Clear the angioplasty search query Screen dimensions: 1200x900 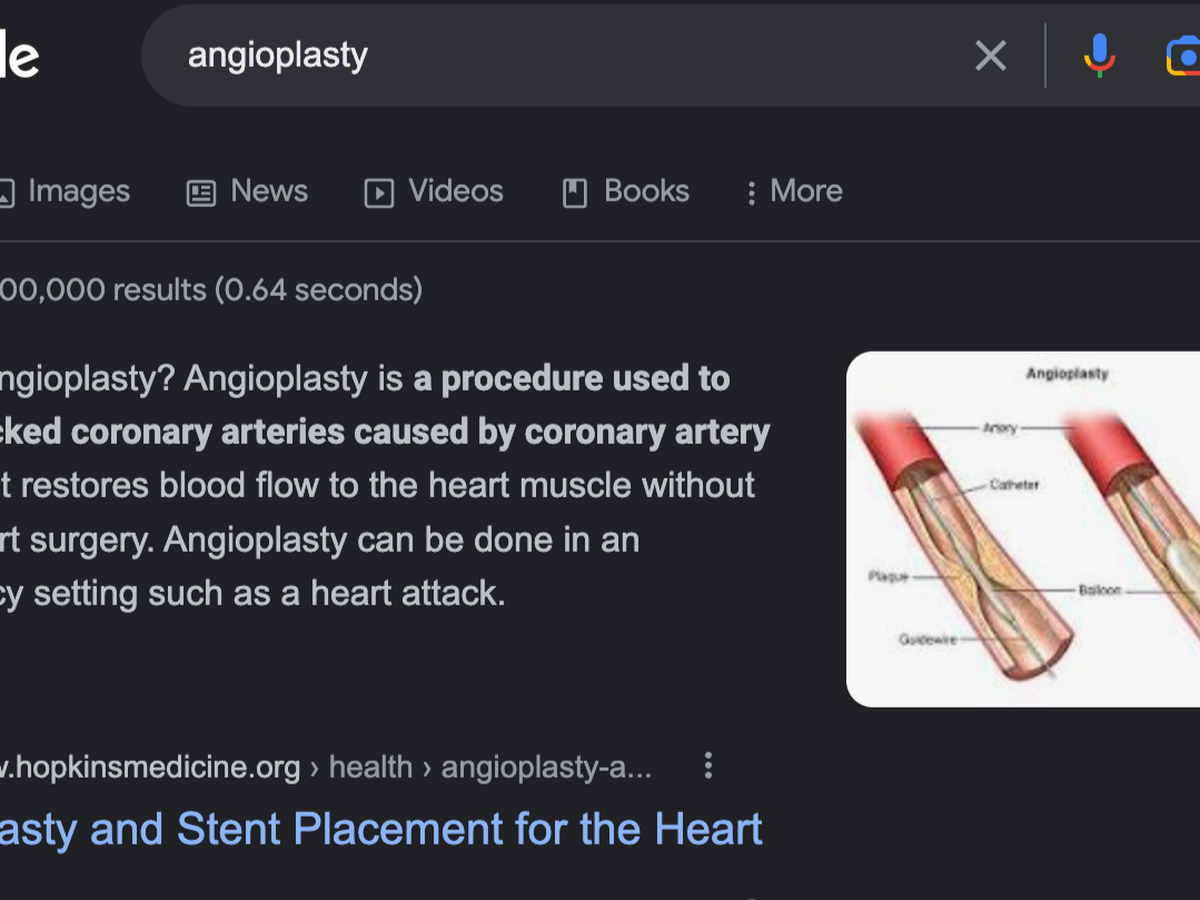(x=990, y=56)
